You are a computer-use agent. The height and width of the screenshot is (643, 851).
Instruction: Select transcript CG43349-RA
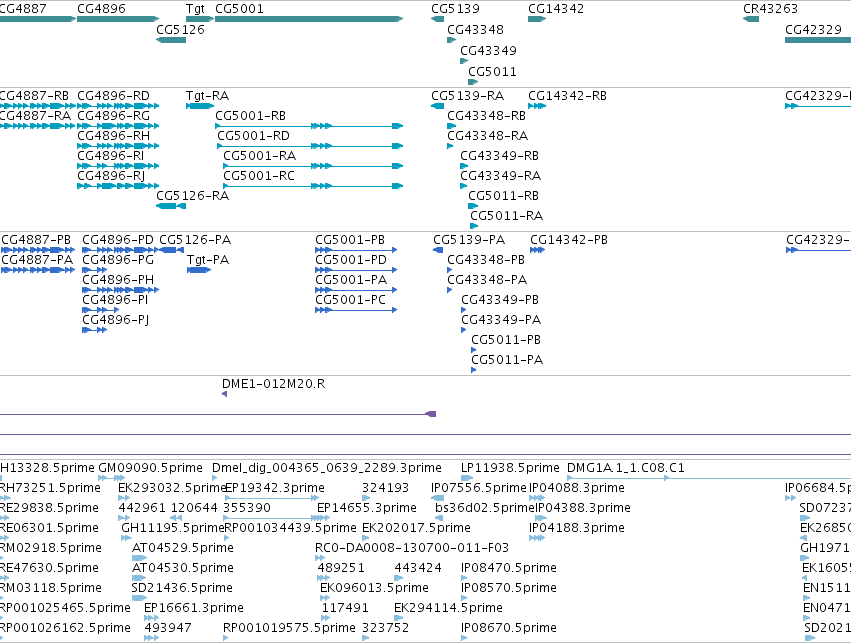coord(501,176)
